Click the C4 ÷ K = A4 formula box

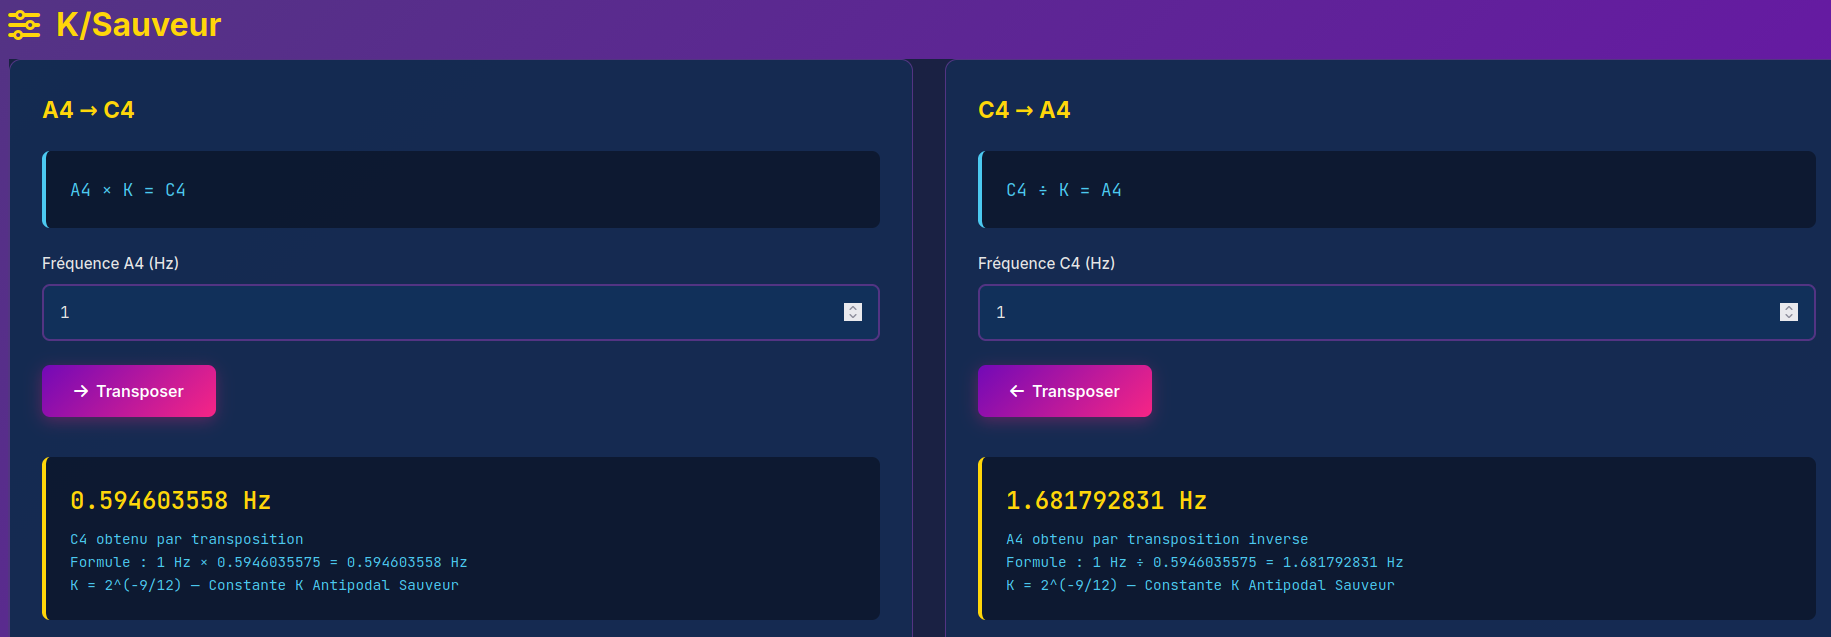[x=1397, y=190]
